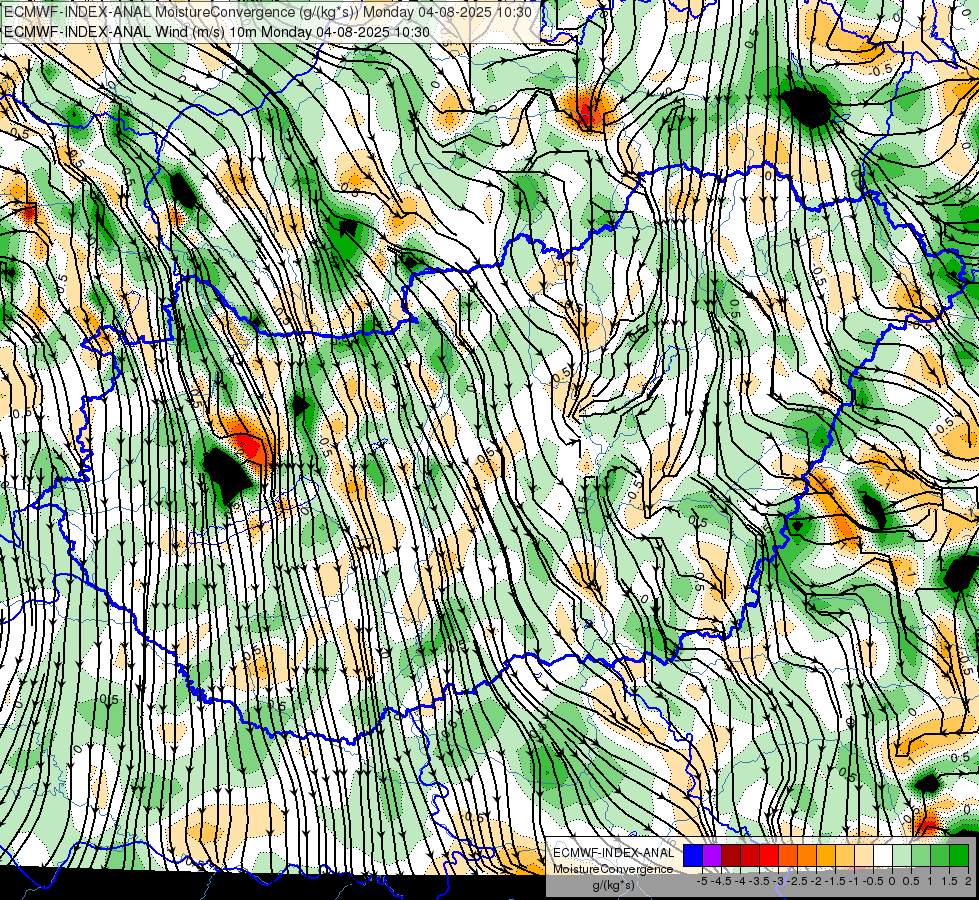The image size is (979, 900).
Task: Click the light green swatch between 0 and 0.5
Action: tap(902, 856)
